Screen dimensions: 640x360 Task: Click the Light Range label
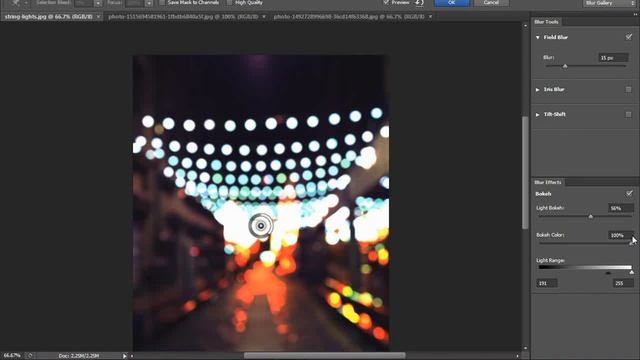550,260
